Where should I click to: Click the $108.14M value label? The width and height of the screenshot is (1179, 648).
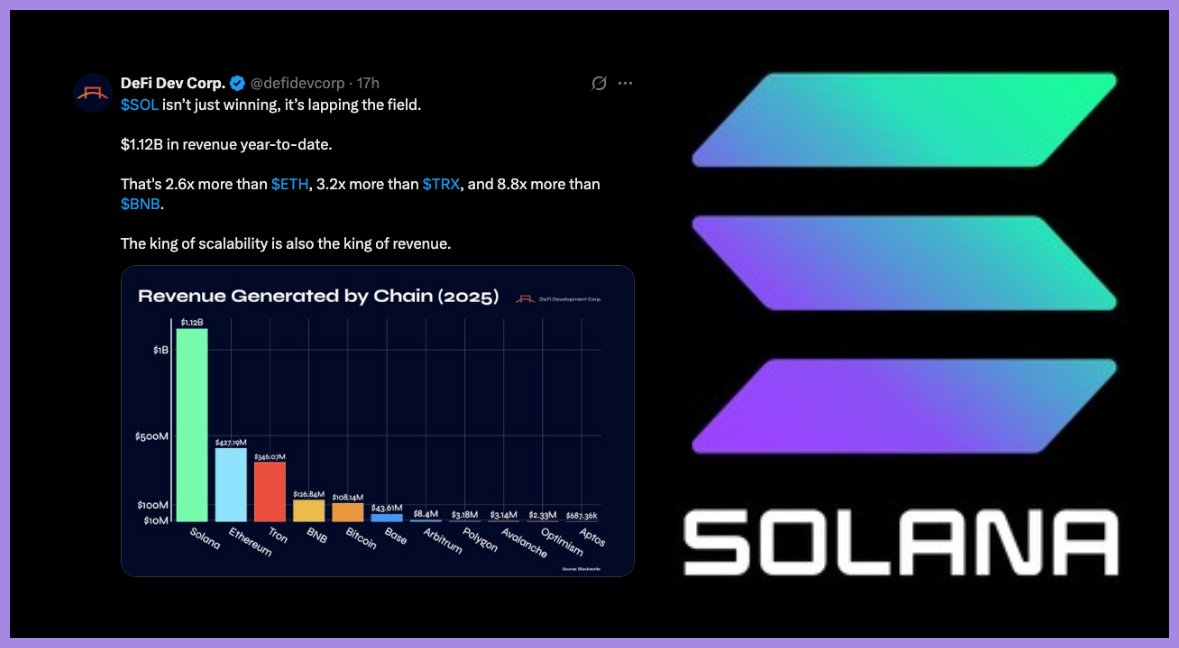pos(347,497)
